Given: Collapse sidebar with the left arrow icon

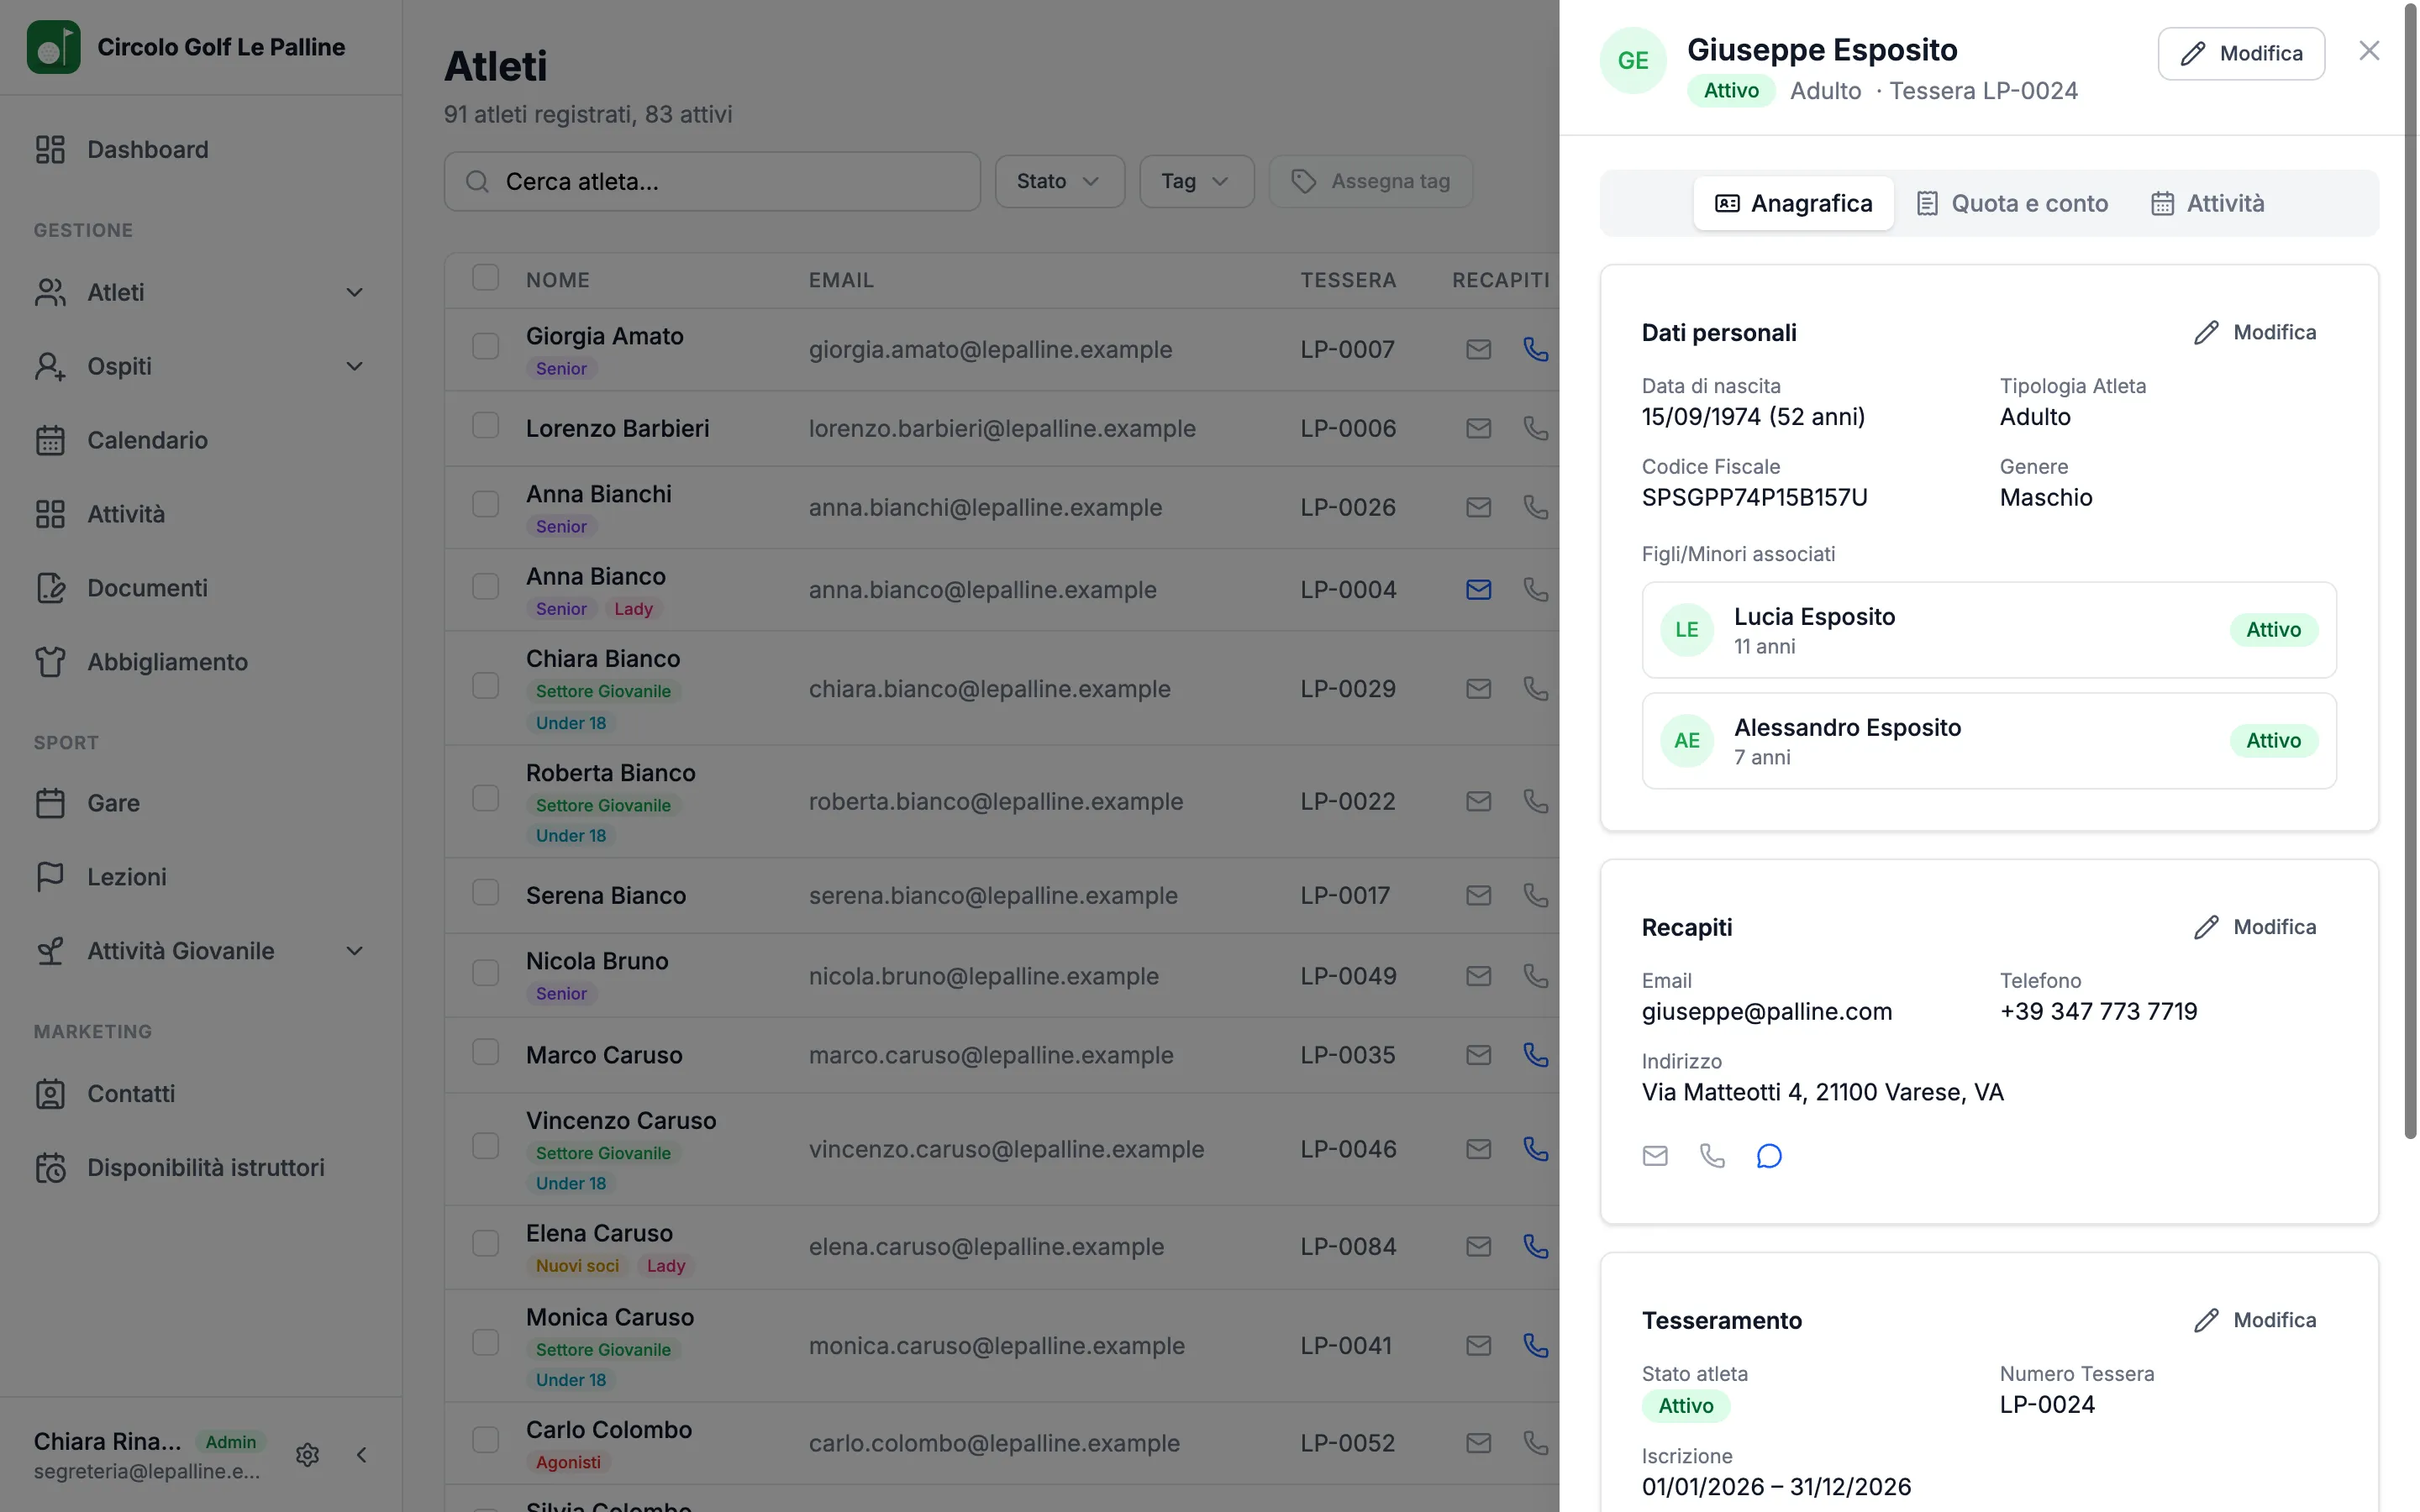Looking at the screenshot, I should [362, 1454].
